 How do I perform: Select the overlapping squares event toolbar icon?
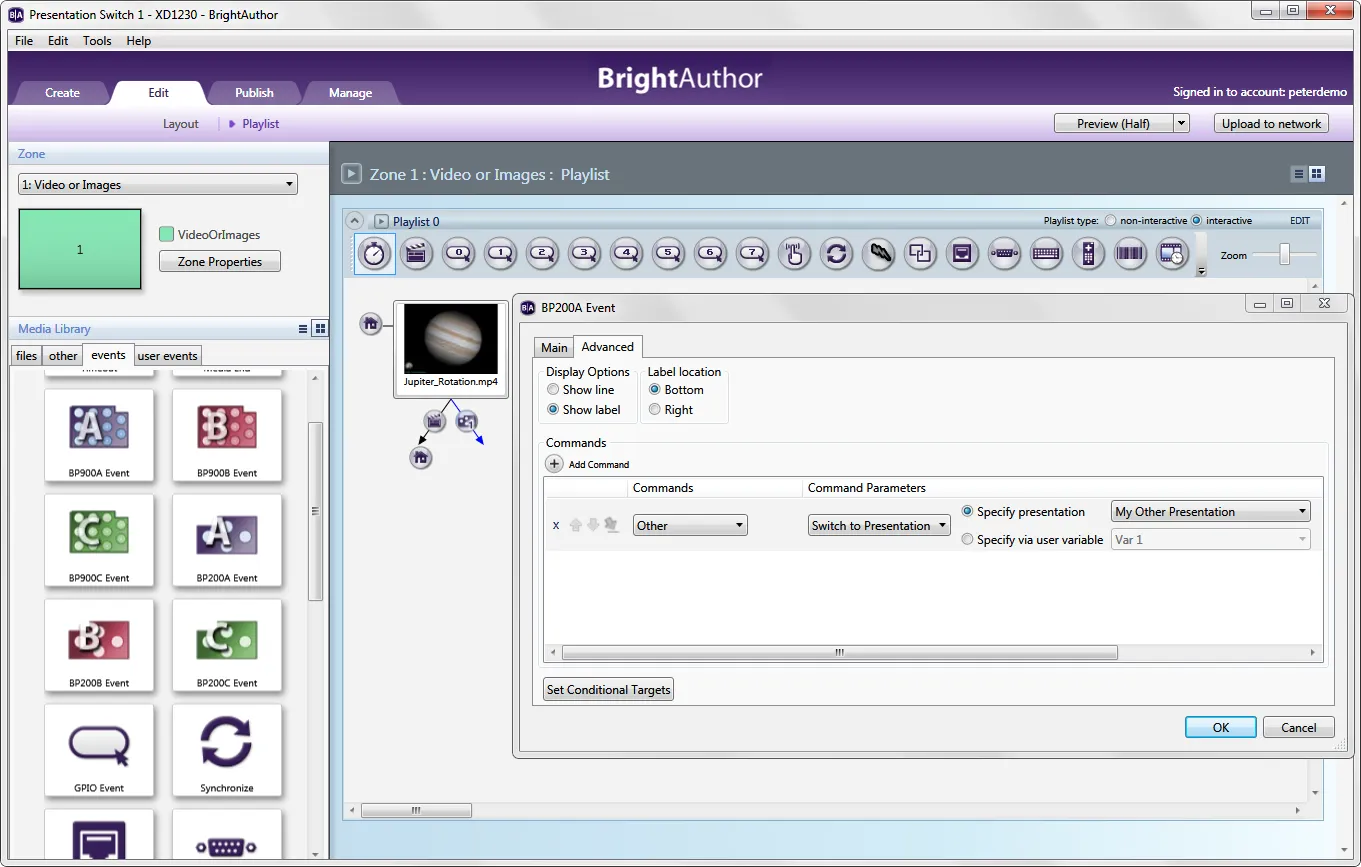click(x=920, y=254)
